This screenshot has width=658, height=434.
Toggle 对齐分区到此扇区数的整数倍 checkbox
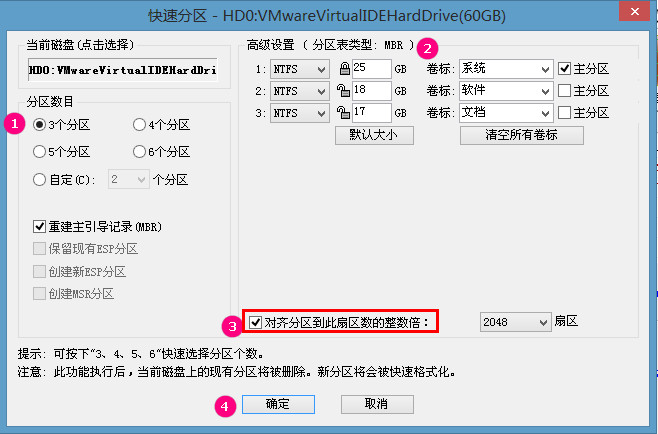point(256,322)
